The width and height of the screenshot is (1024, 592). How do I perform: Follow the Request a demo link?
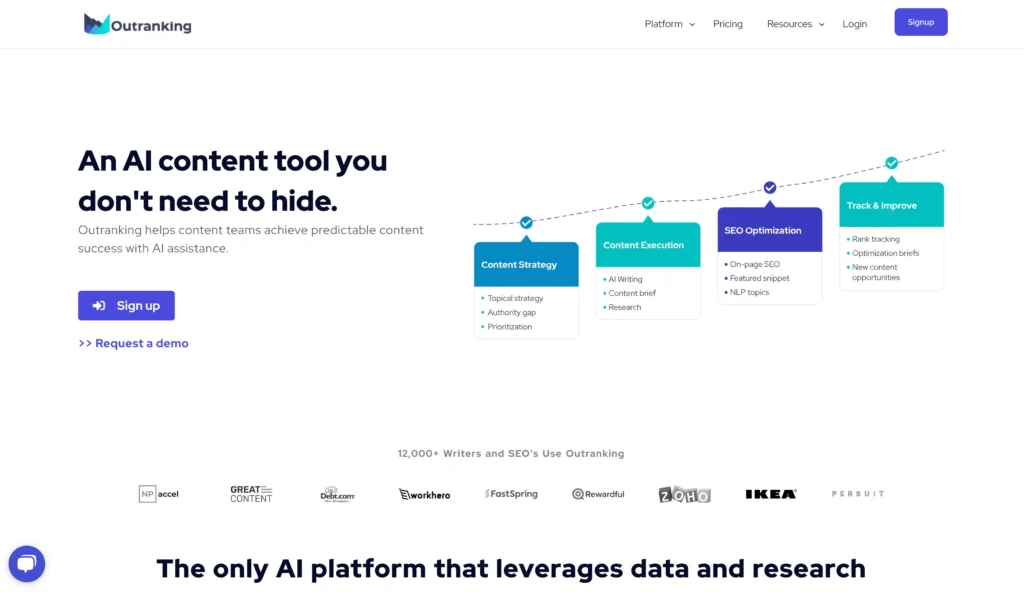pyautogui.click(x=133, y=343)
